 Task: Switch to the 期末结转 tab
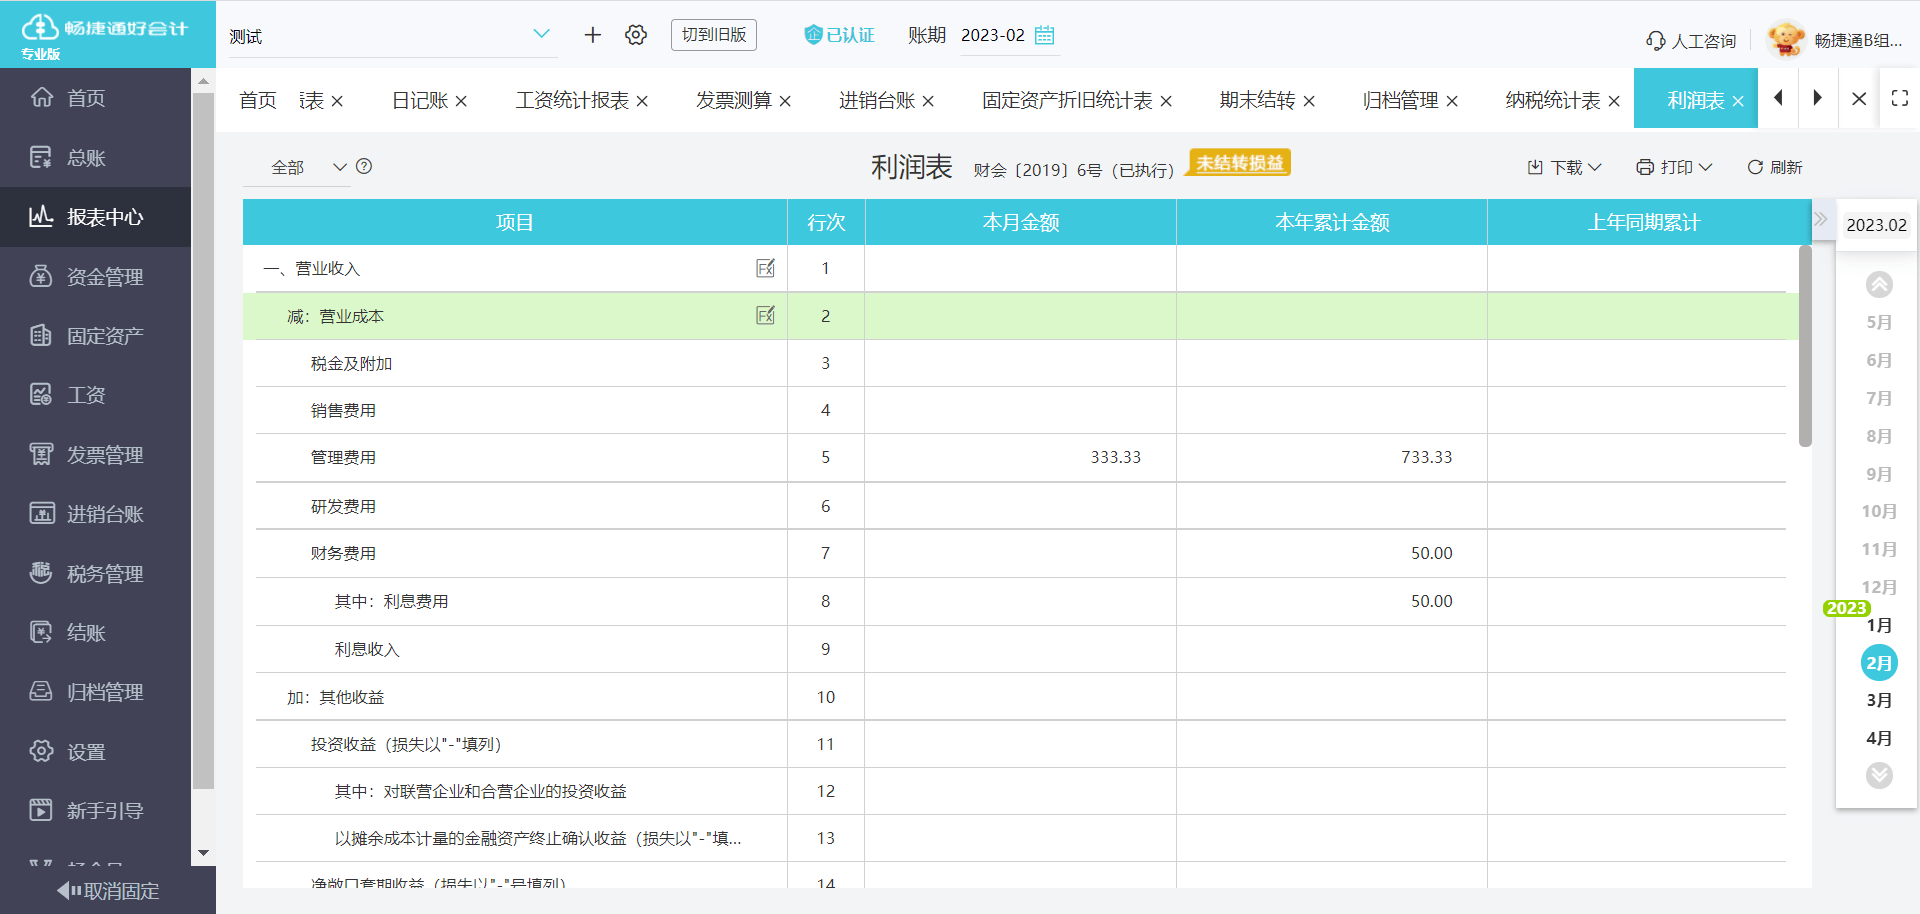[1257, 100]
